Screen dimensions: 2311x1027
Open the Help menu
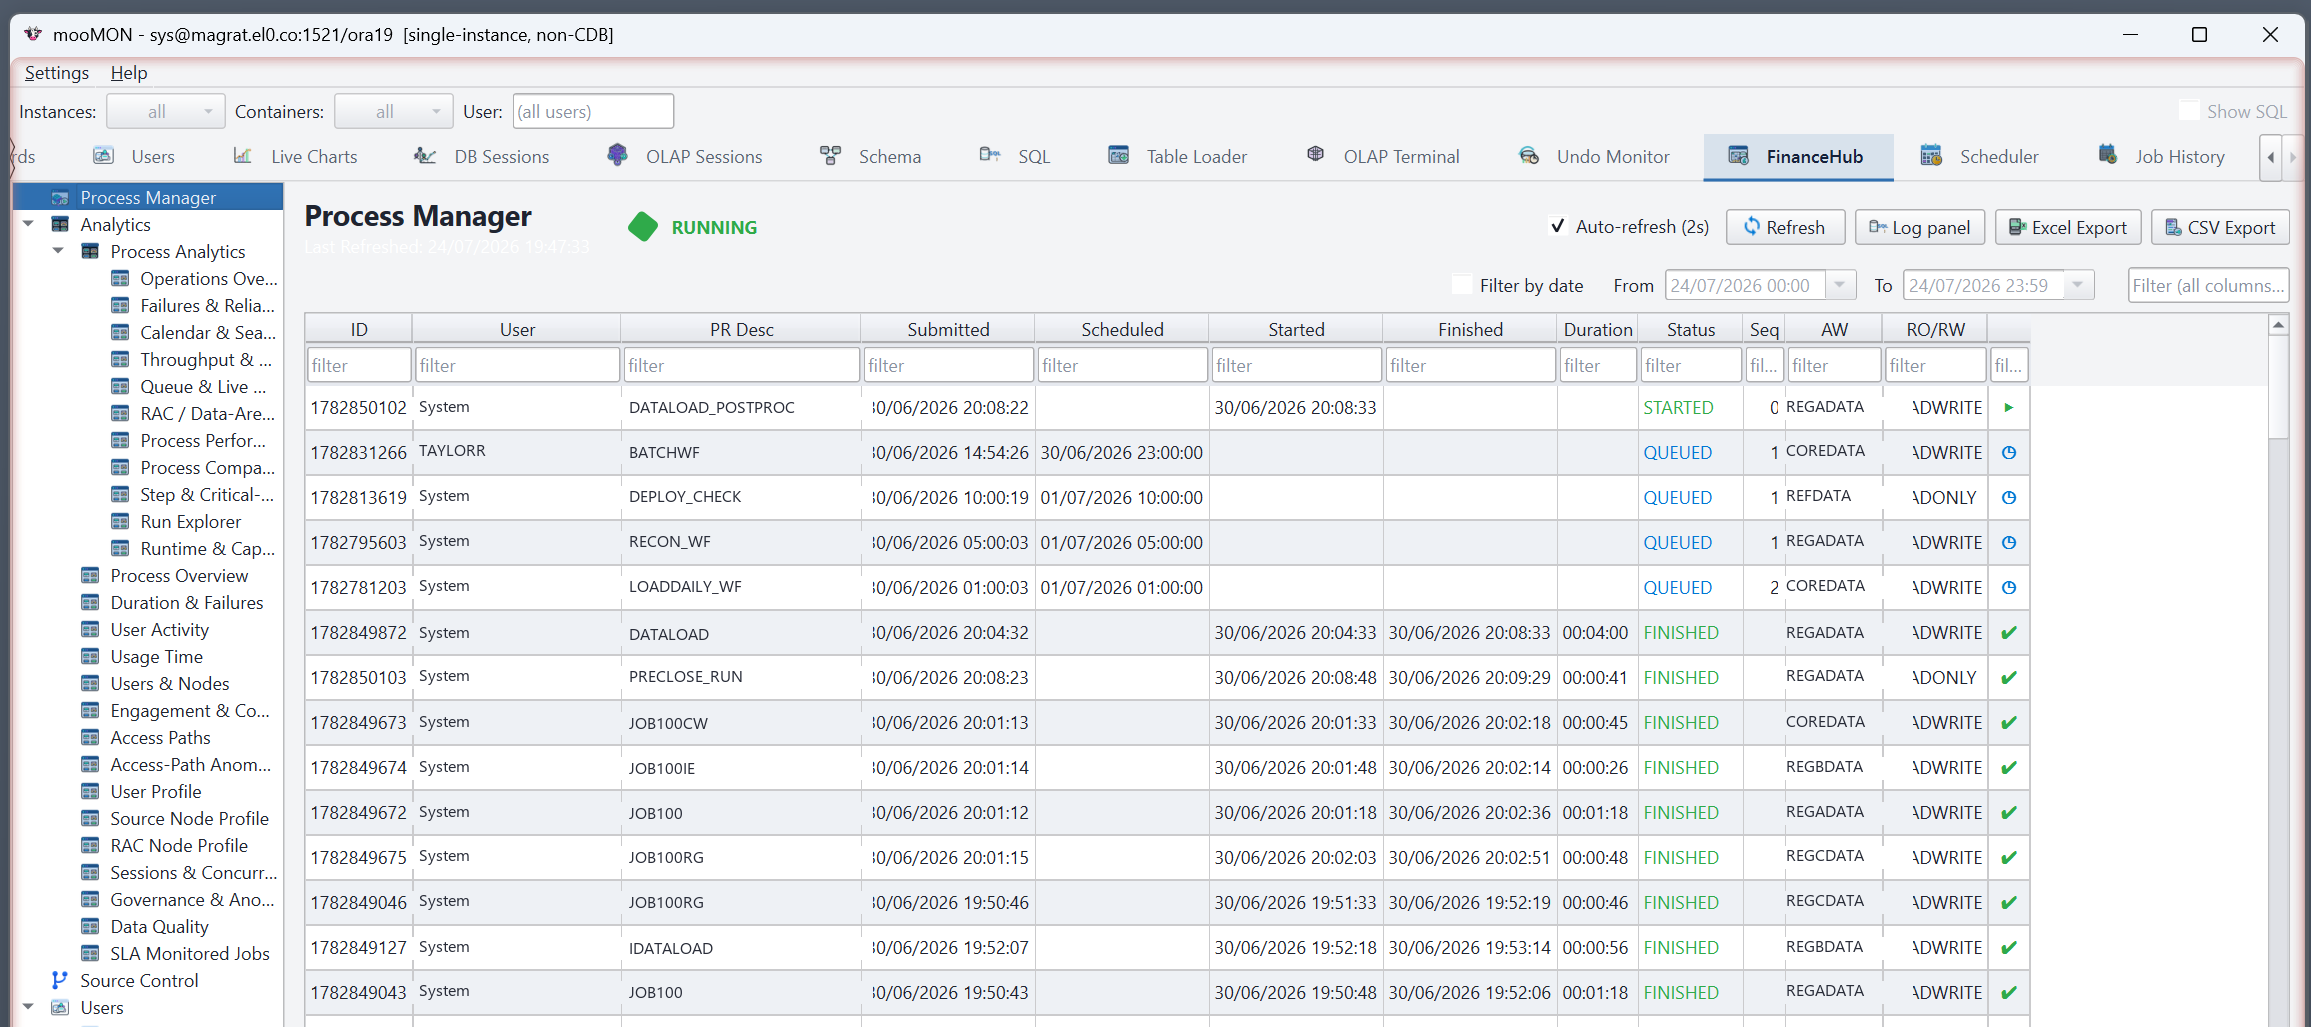[129, 73]
